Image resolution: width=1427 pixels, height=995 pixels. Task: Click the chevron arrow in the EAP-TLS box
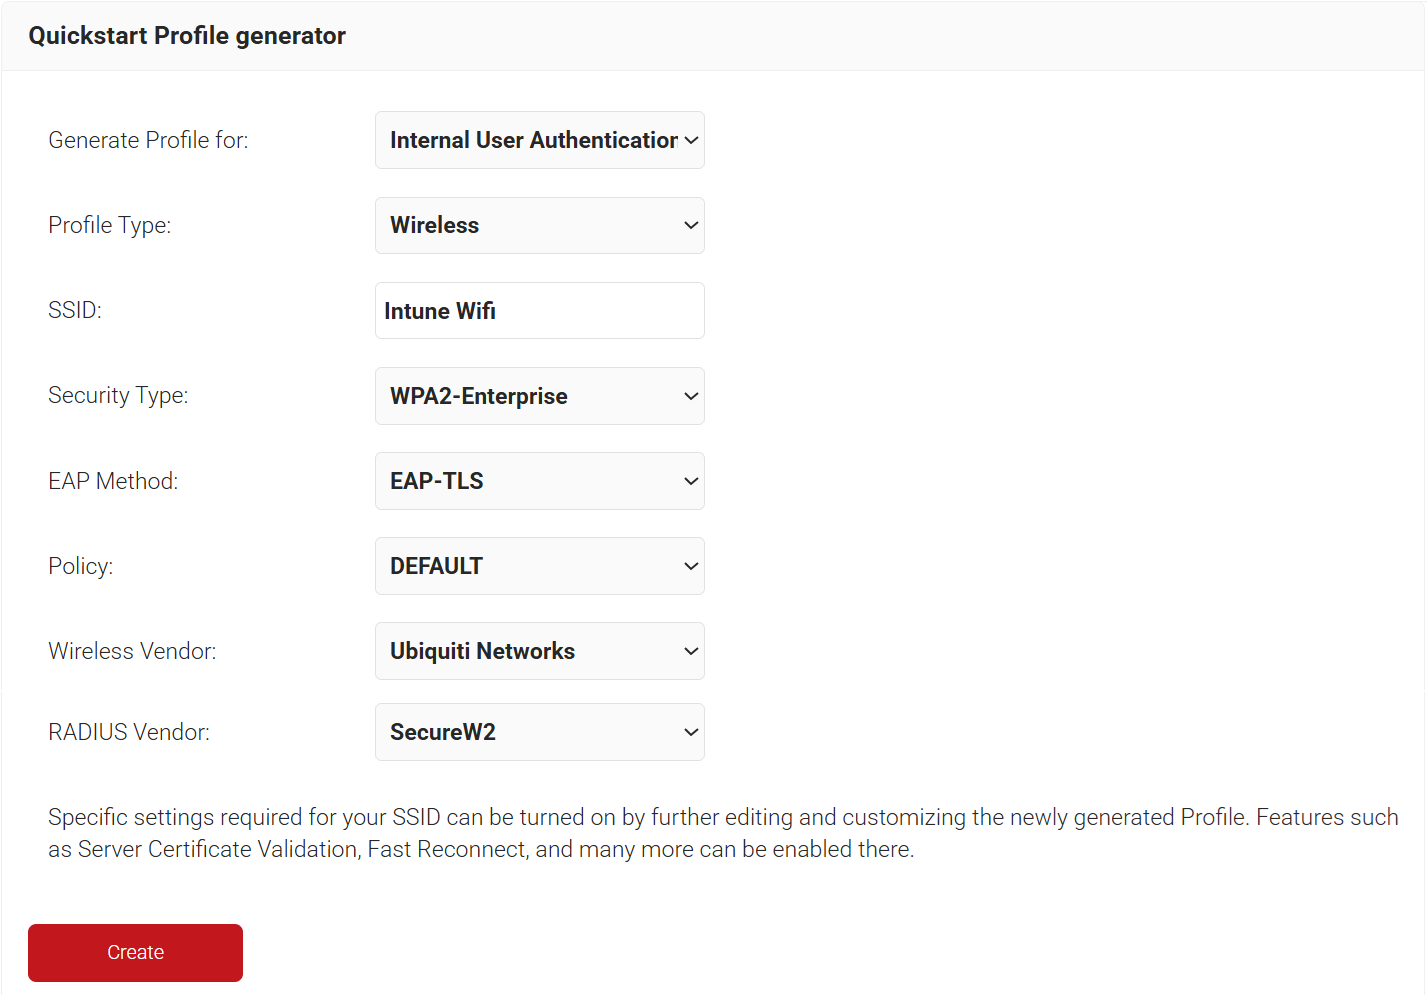tap(691, 481)
